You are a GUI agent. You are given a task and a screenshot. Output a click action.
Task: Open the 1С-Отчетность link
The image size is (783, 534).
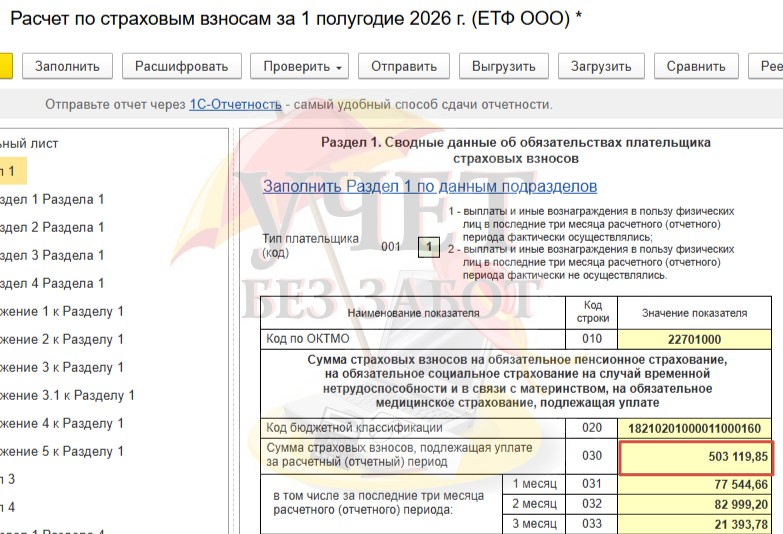(x=235, y=104)
